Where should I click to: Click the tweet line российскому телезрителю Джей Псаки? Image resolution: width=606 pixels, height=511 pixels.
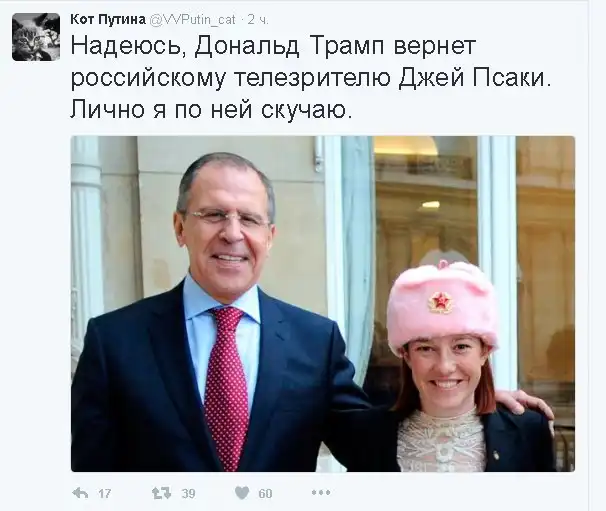pos(310,79)
